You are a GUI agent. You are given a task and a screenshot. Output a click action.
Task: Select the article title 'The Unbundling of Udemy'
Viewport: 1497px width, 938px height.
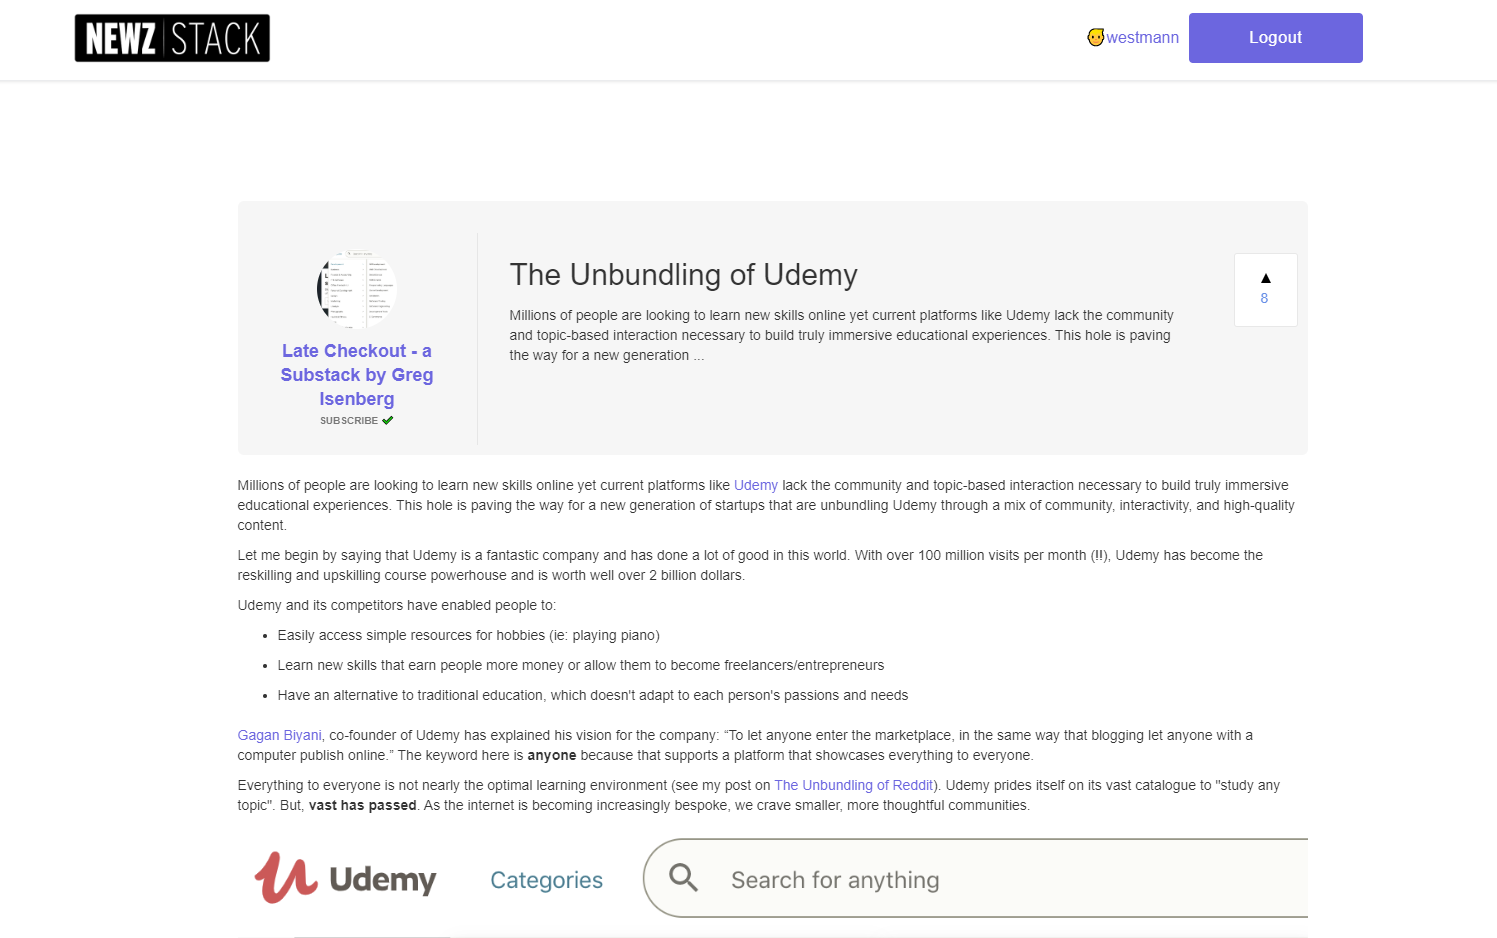[x=683, y=275]
